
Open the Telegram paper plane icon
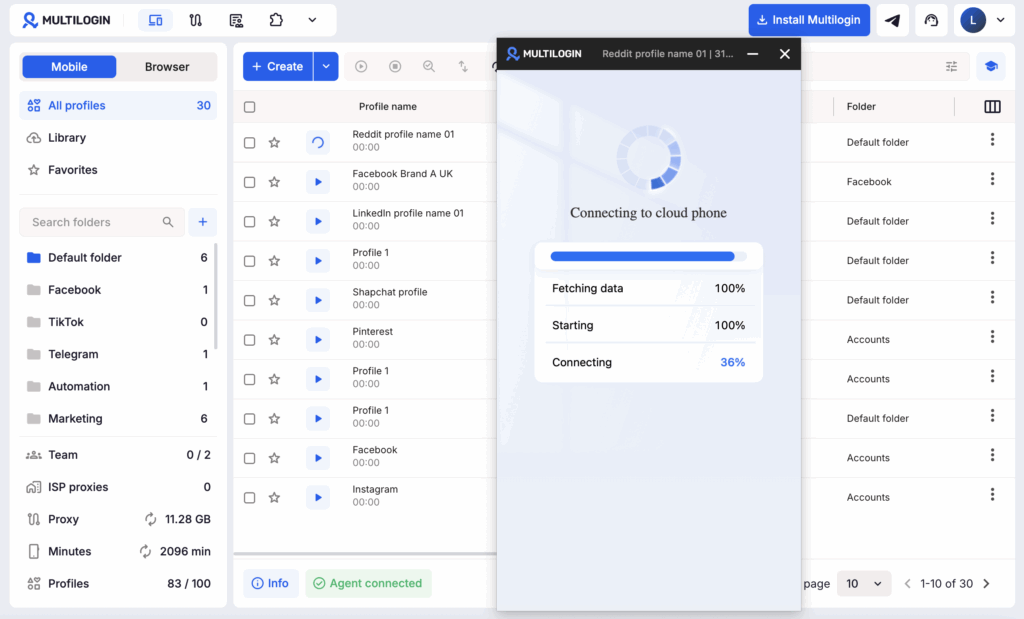click(x=892, y=20)
